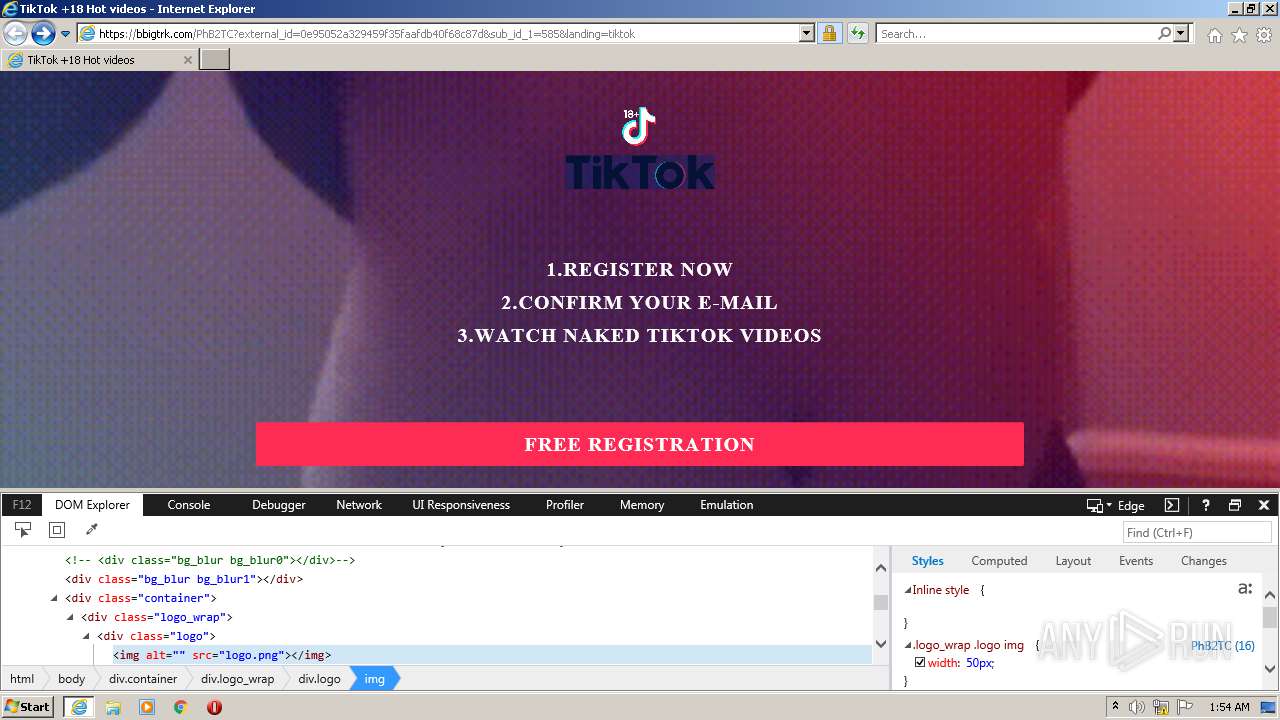
Task: Switch to the Console tab
Action: 189,505
